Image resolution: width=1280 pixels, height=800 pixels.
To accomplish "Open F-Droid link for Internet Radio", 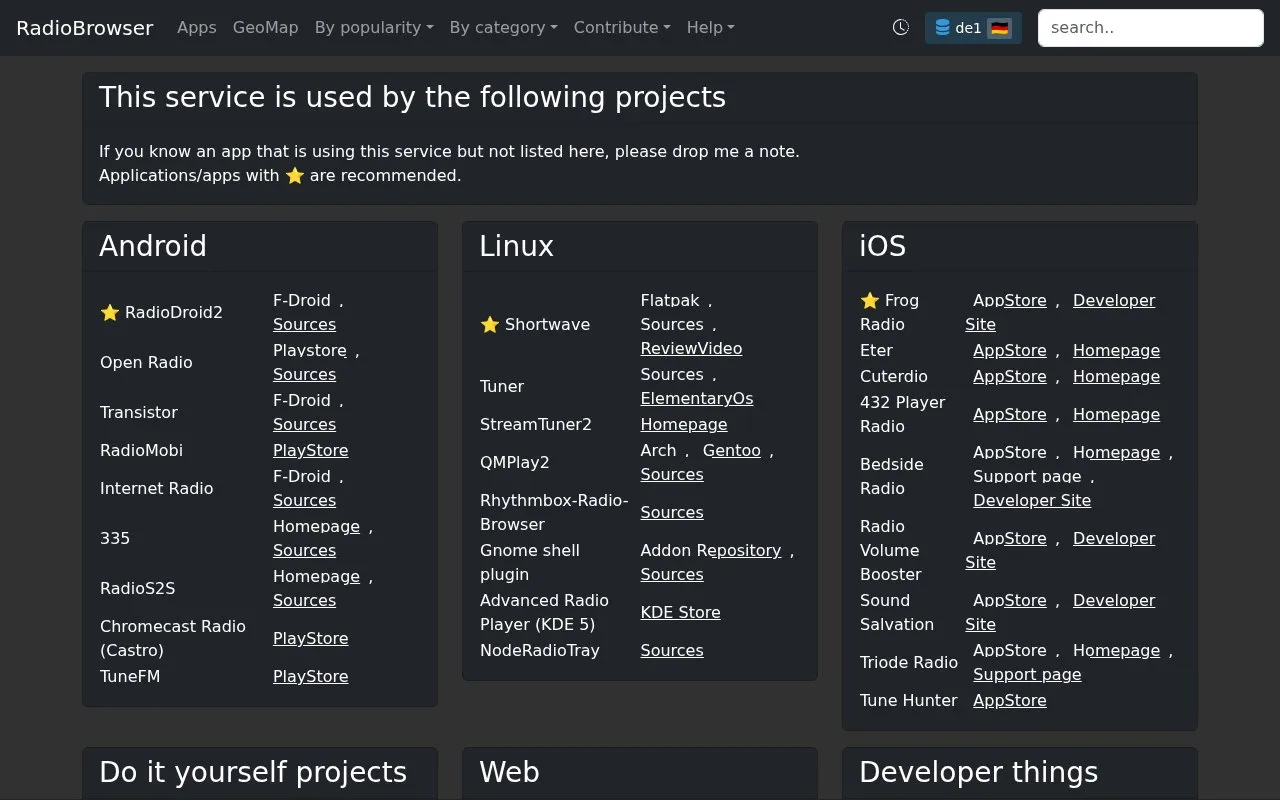I will pos(302,477).
